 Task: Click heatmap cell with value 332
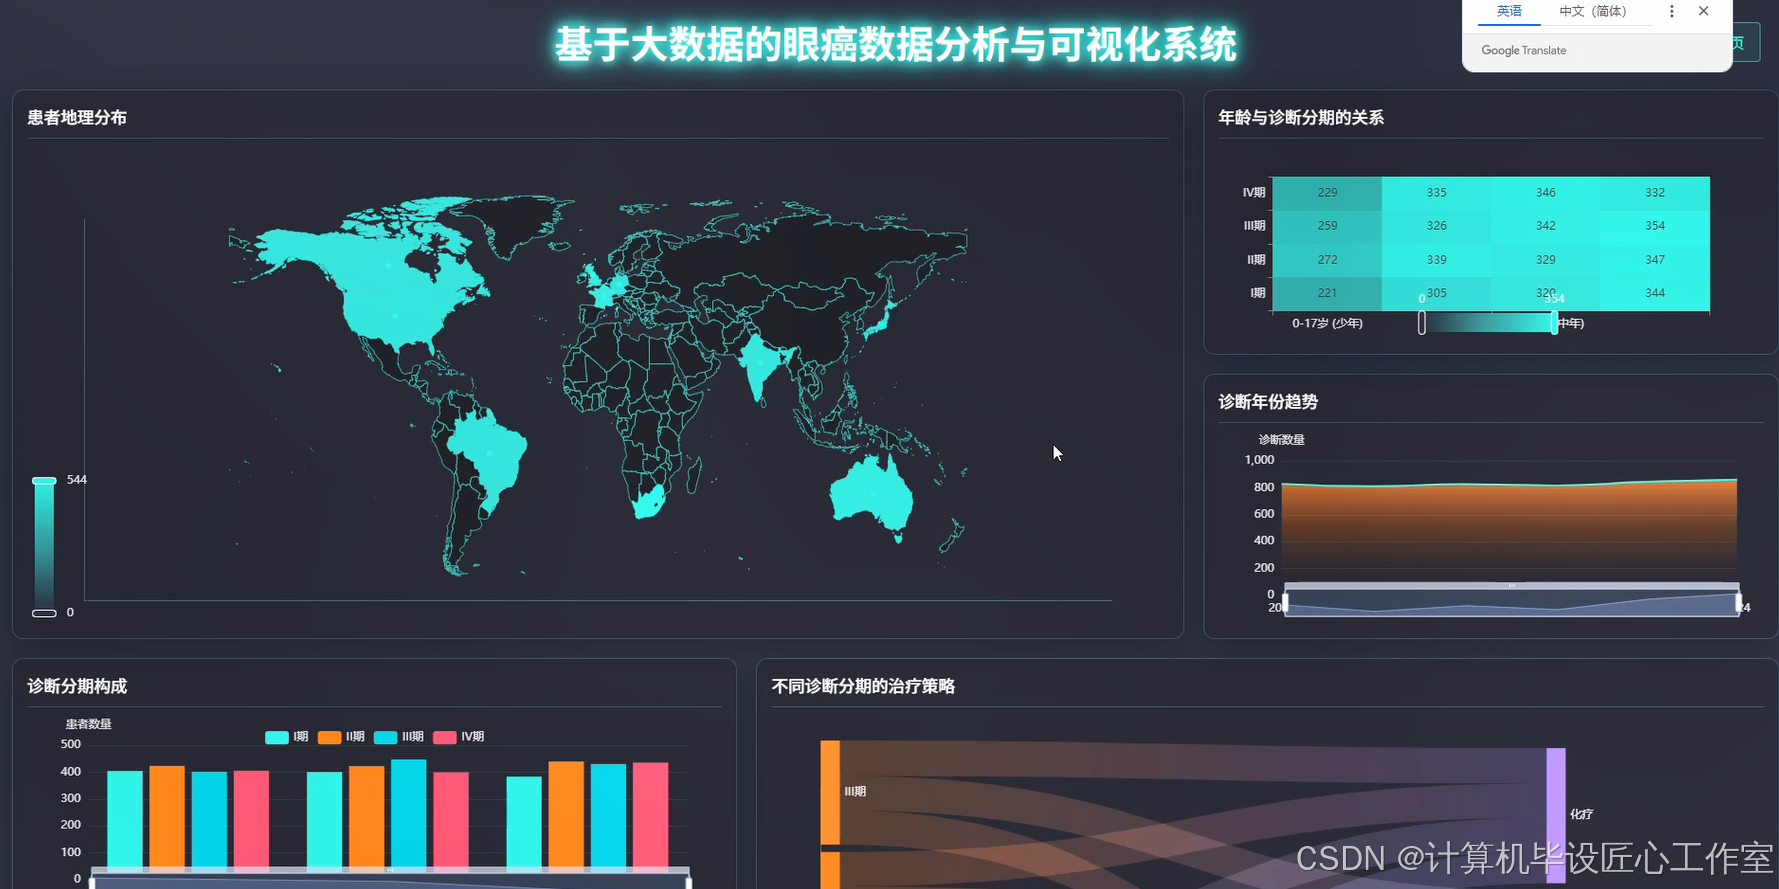tap(1655, 193)
